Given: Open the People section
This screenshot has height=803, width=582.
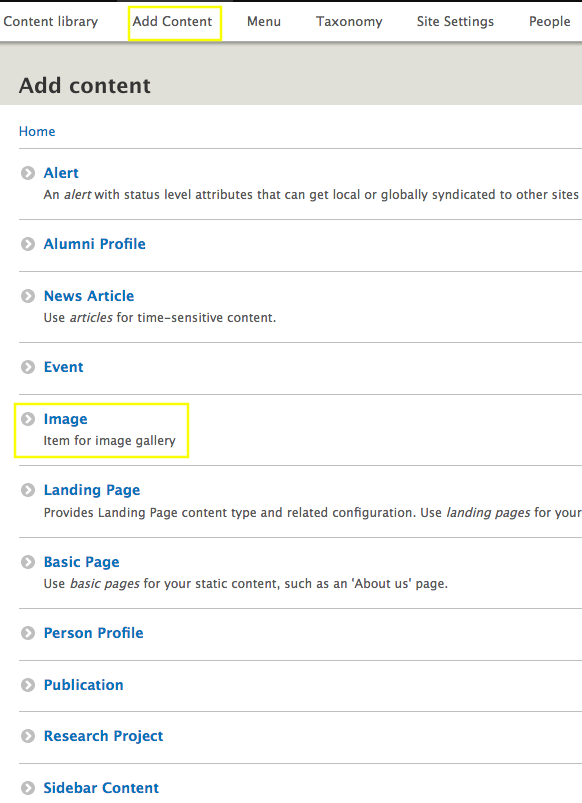Looking at the screenshot, I should pyautogui.click(x=549, y=21).
